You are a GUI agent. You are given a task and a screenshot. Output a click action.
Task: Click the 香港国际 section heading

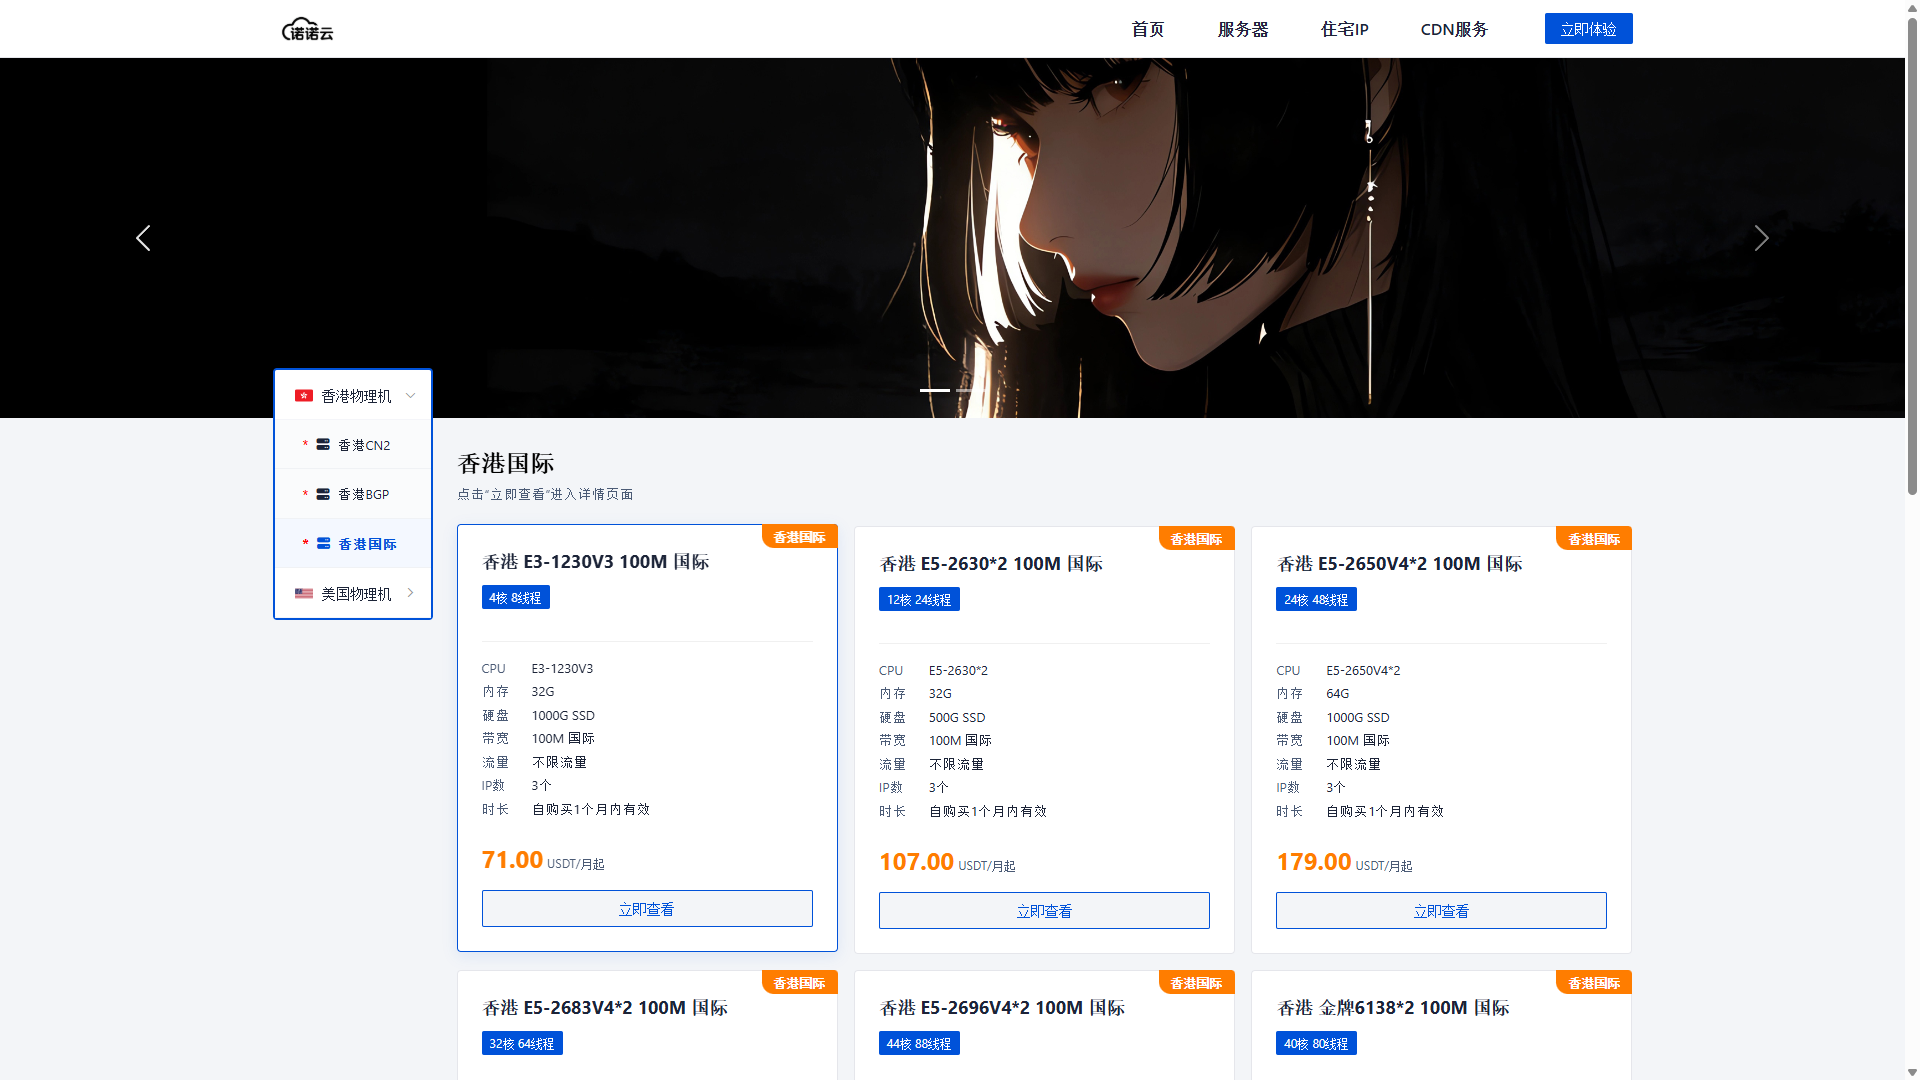(506, 463)
